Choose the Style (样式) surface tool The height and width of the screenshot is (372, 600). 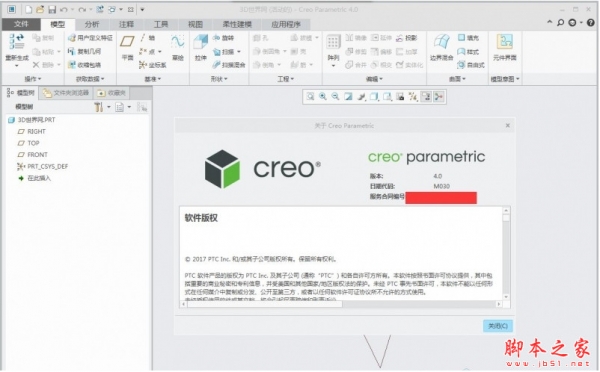pyautogui.click(x=468, y=52)
